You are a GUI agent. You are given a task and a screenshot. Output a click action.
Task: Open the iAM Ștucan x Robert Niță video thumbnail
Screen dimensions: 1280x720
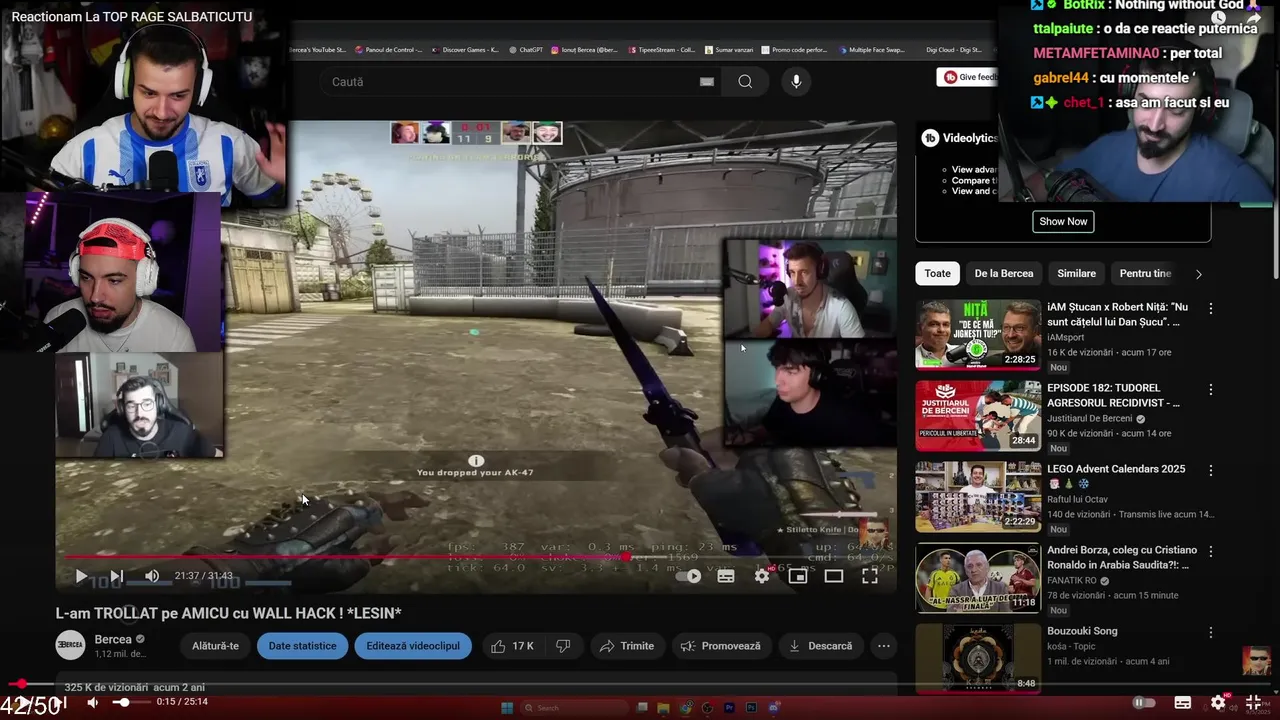pyautogui.click(x=978, y=335)
